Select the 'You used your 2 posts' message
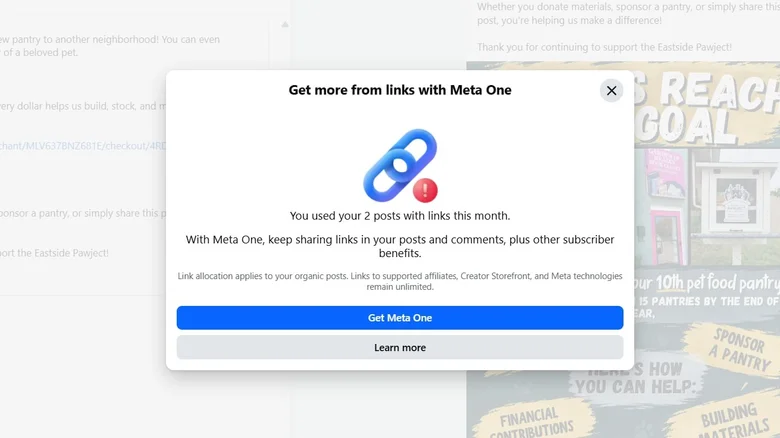 click(400, 216)
